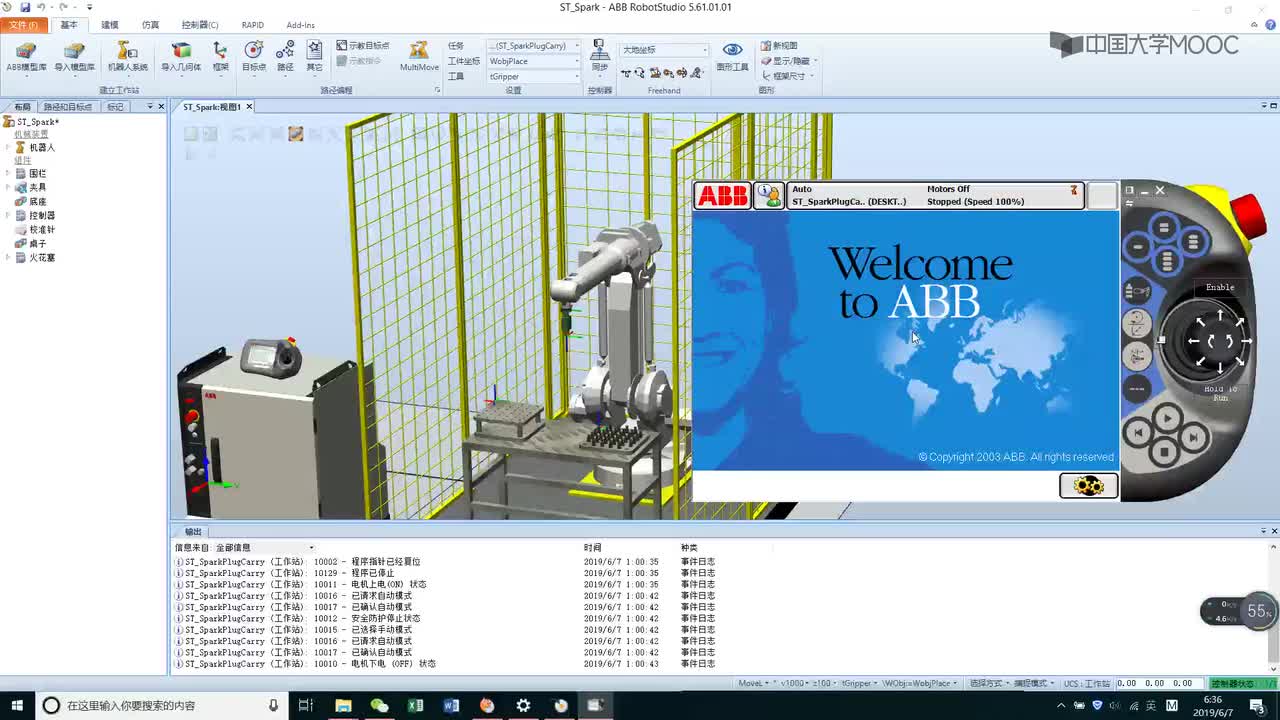1280x720 pixels.
Task: Select the 框架 frame tool
Action: pos(220,57)
